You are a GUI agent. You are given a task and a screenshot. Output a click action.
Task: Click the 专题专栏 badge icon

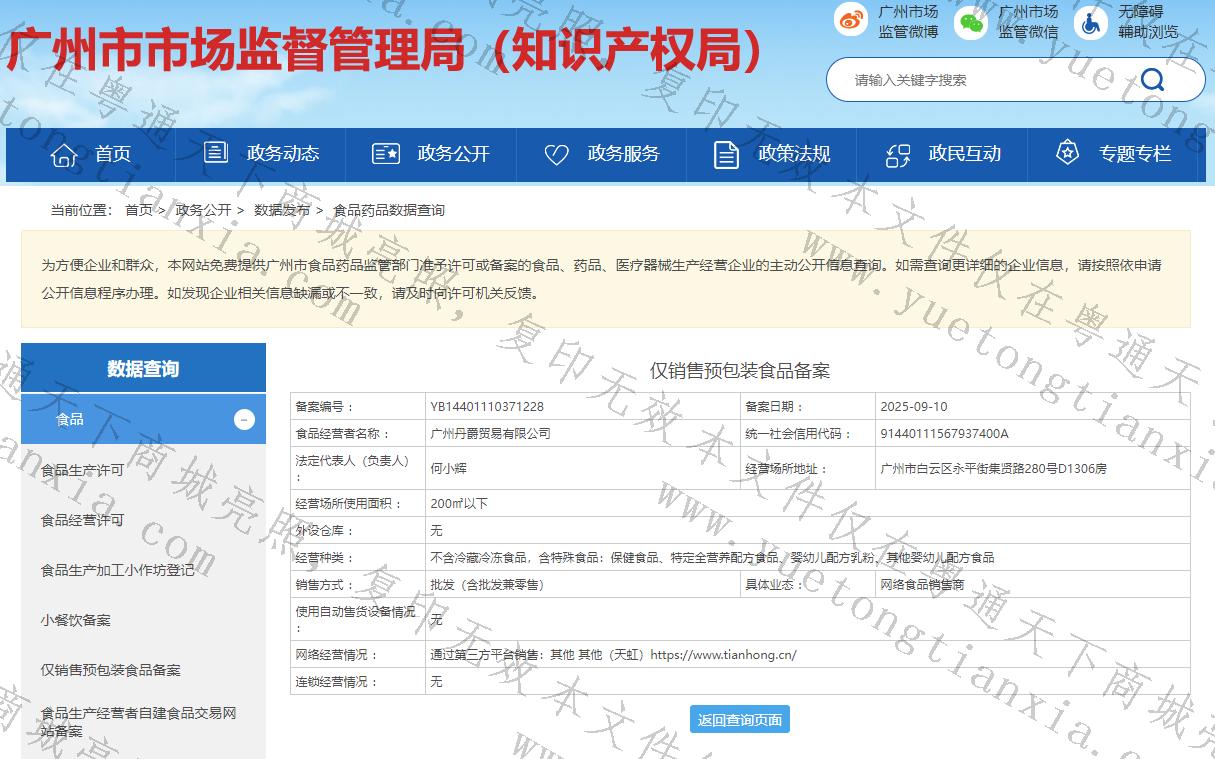click(x=1068, y=153)
